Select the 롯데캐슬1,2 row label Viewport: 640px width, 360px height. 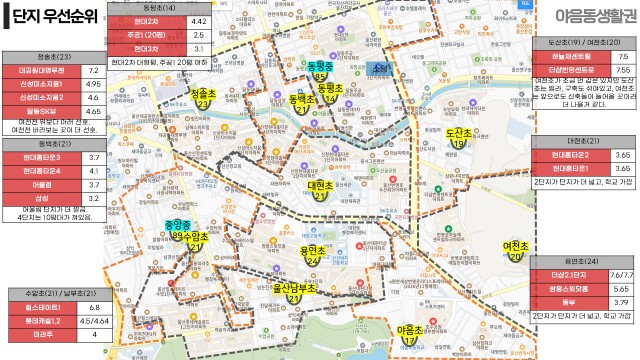42,322
